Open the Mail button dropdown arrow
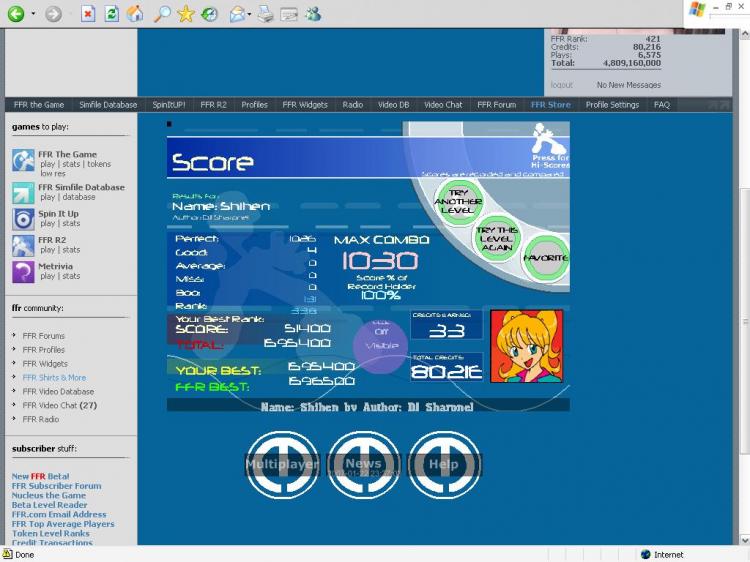The image size is (750, 562). tap(249, 14)
